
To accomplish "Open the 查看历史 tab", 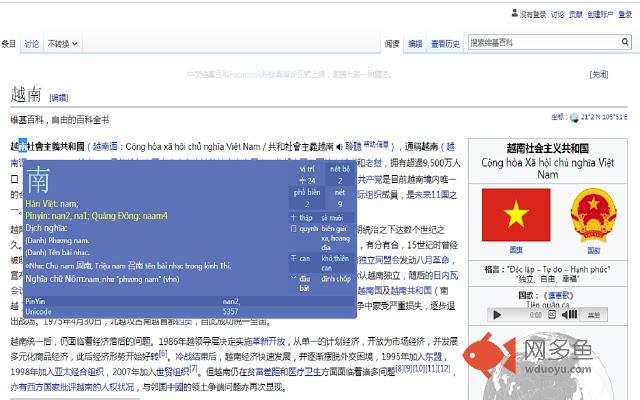I will pos(445,44).
